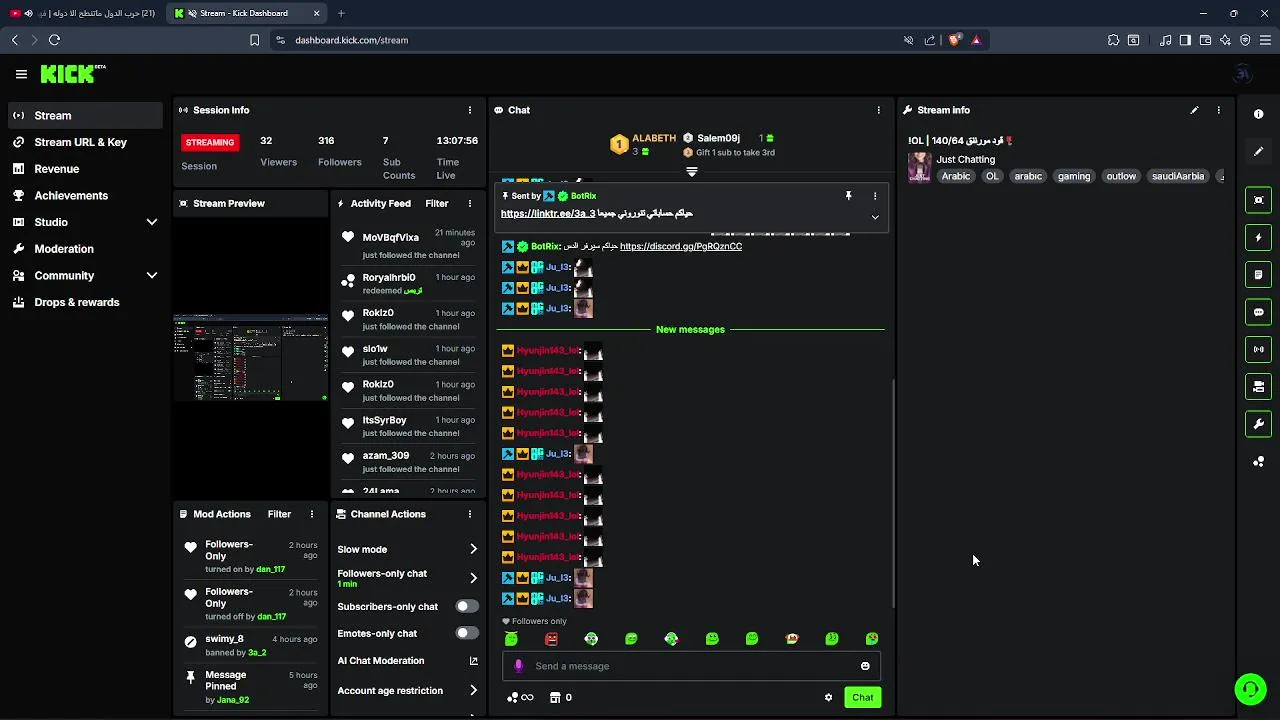Click the dan_117 username in Mod Actions
This screenshot has width=1280, height=720.
270,569
